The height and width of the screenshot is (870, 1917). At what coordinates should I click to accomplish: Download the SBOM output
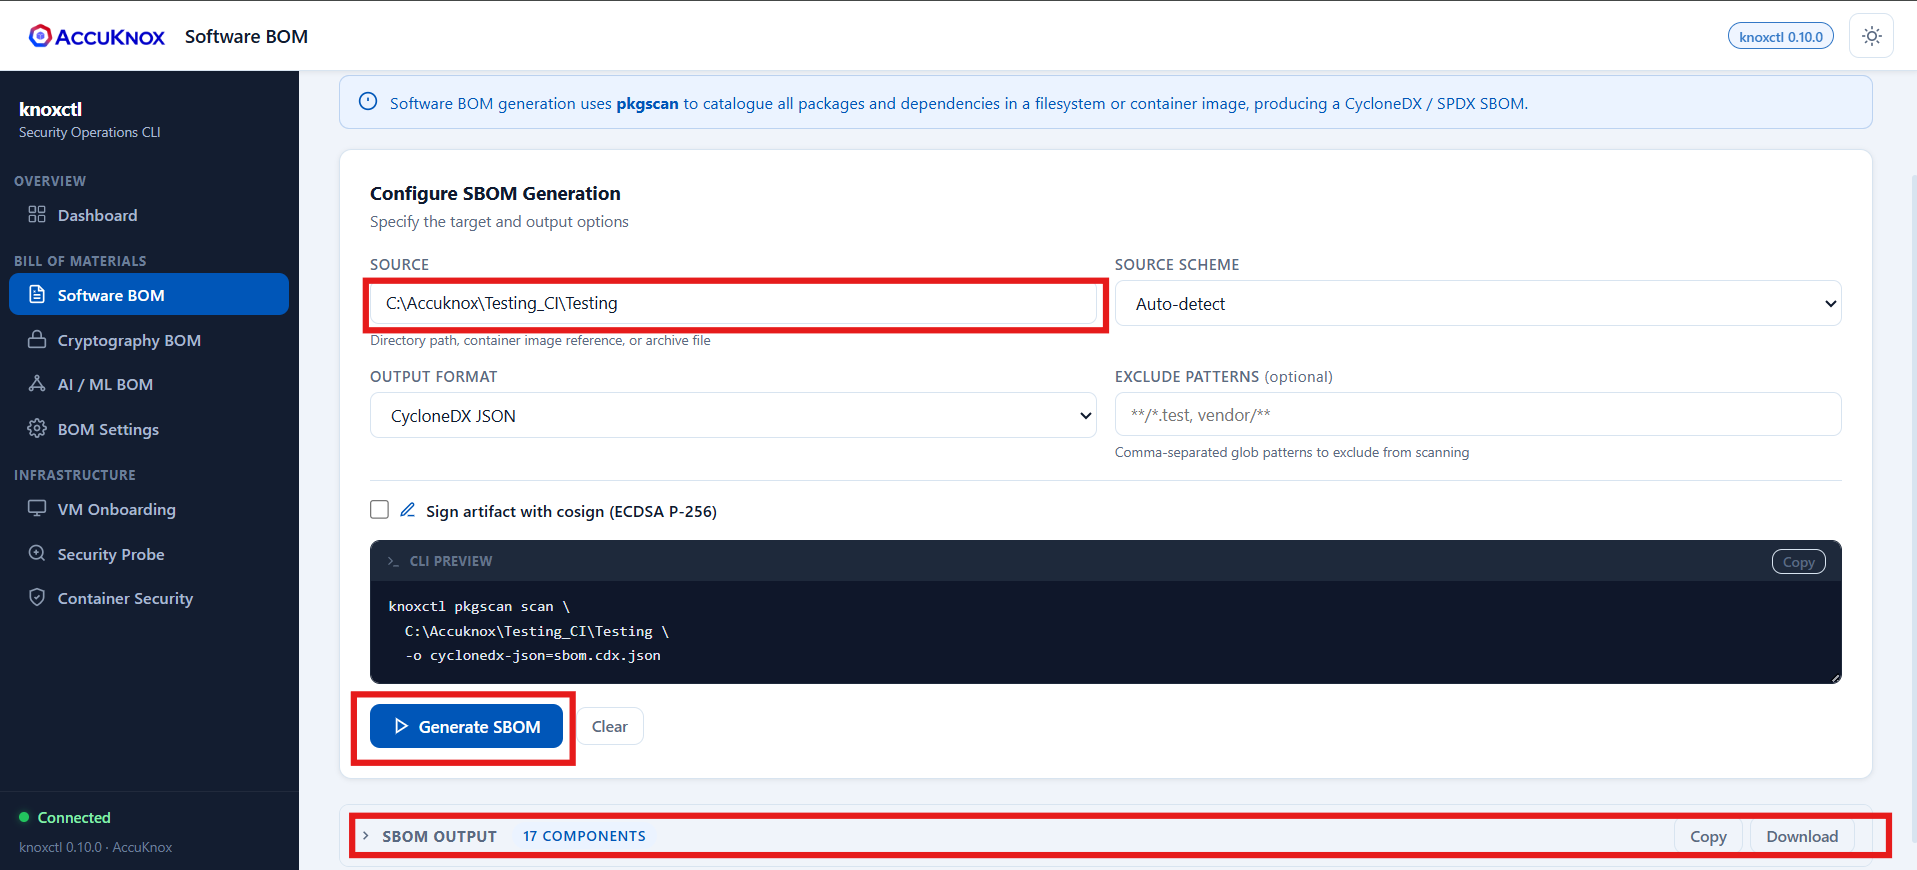coord(1802,836)
